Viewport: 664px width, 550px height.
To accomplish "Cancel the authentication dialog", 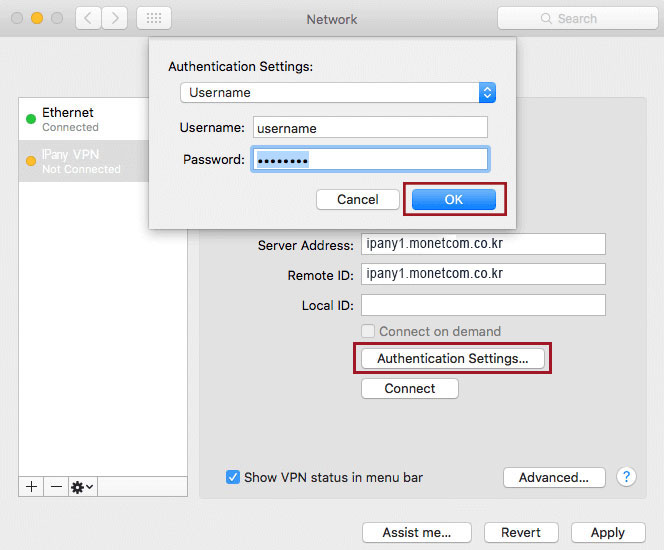I will pos(357,200).
